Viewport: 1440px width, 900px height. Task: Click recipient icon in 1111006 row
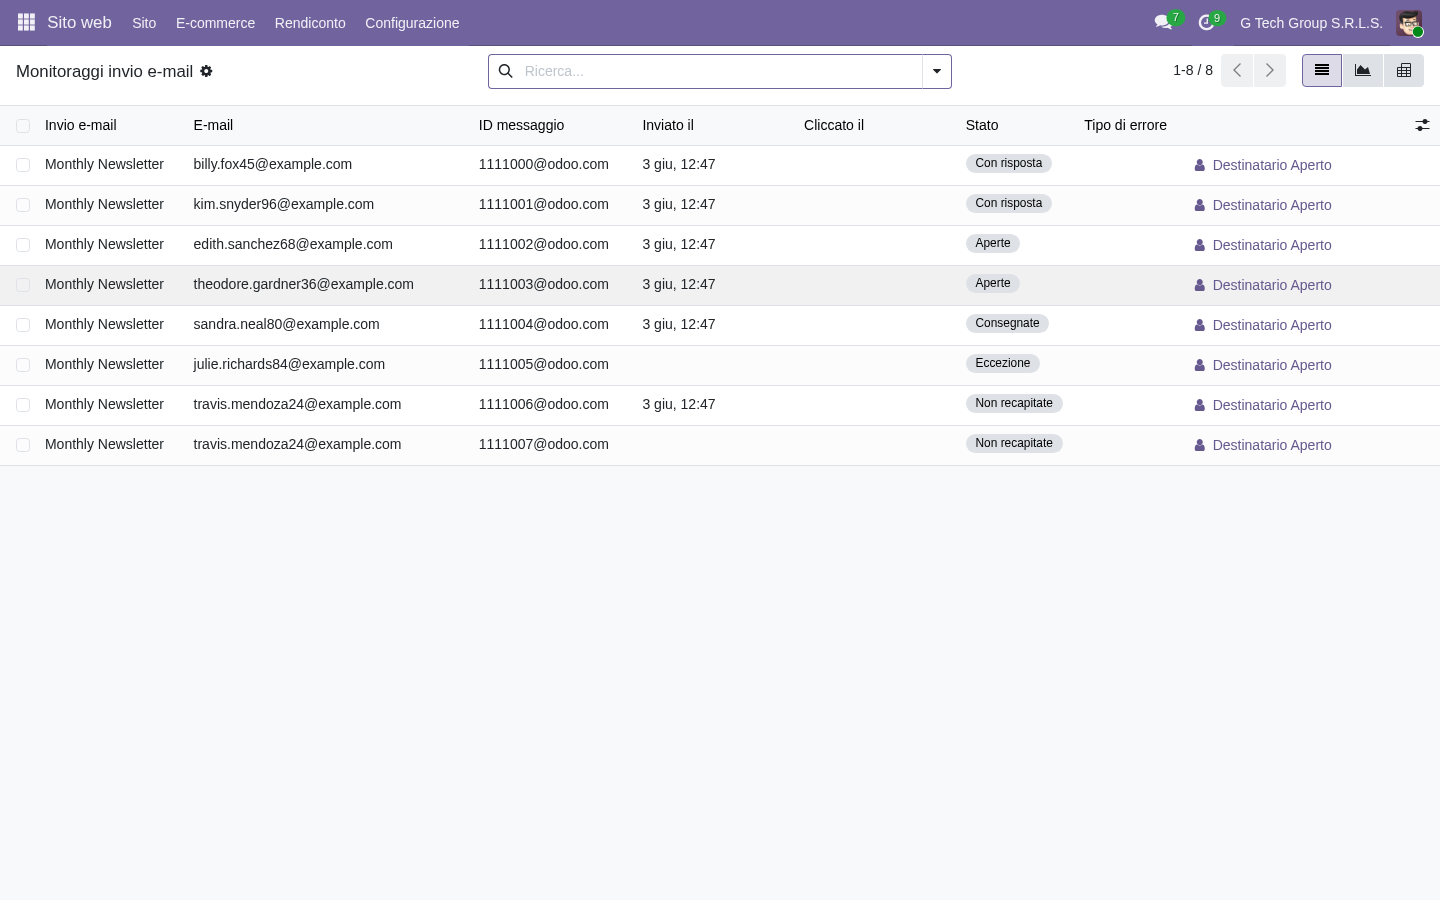tap(1199, 405)
